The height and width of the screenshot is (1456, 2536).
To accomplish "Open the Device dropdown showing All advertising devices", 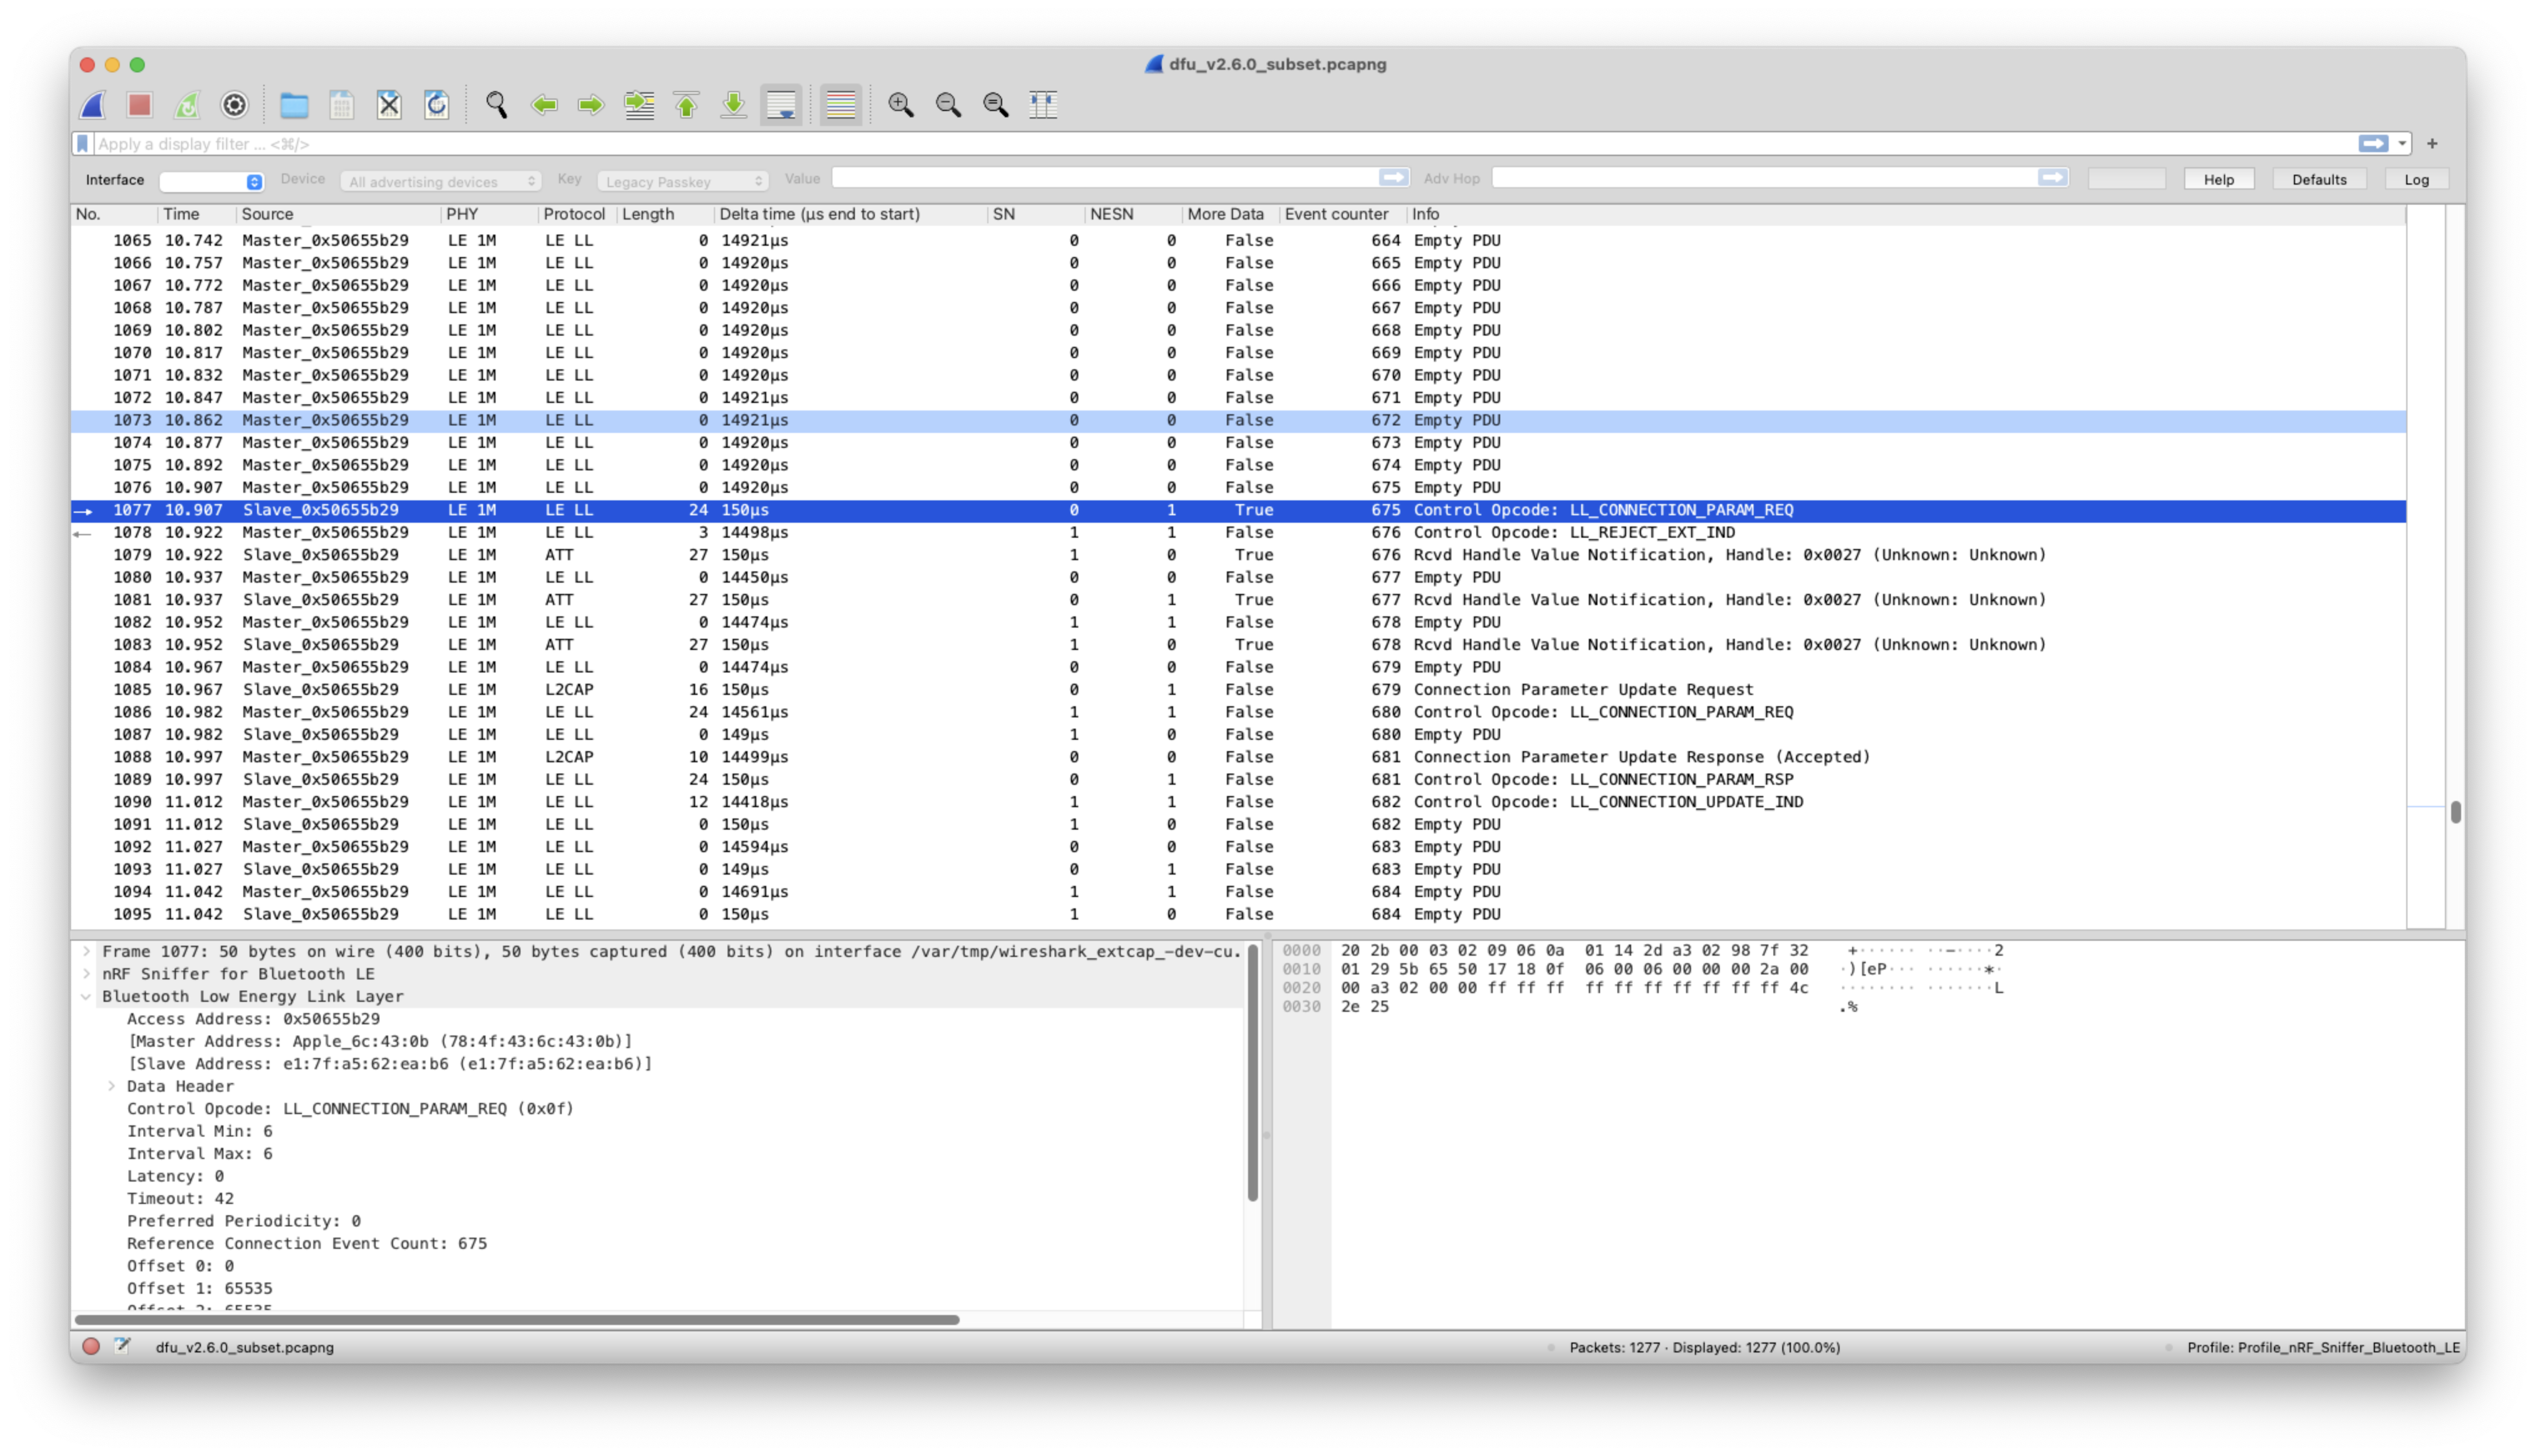I will click(x=440, y=181).
